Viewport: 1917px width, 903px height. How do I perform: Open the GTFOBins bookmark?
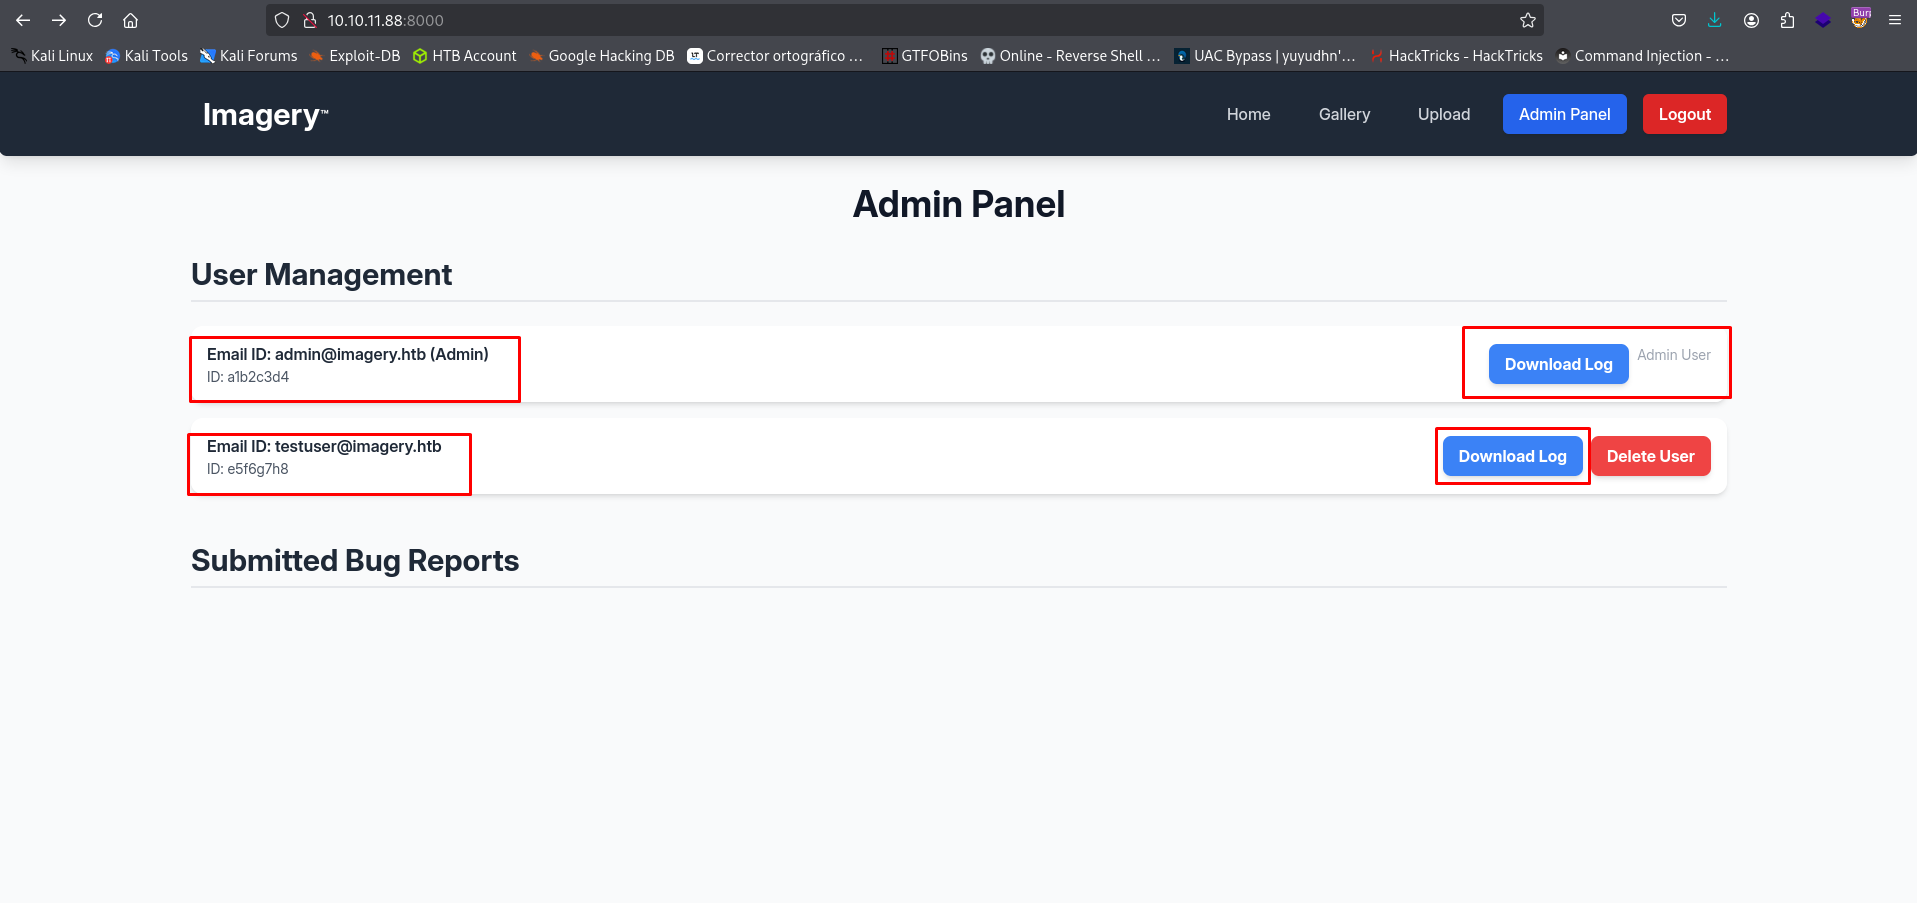click(x=924, y=56)
